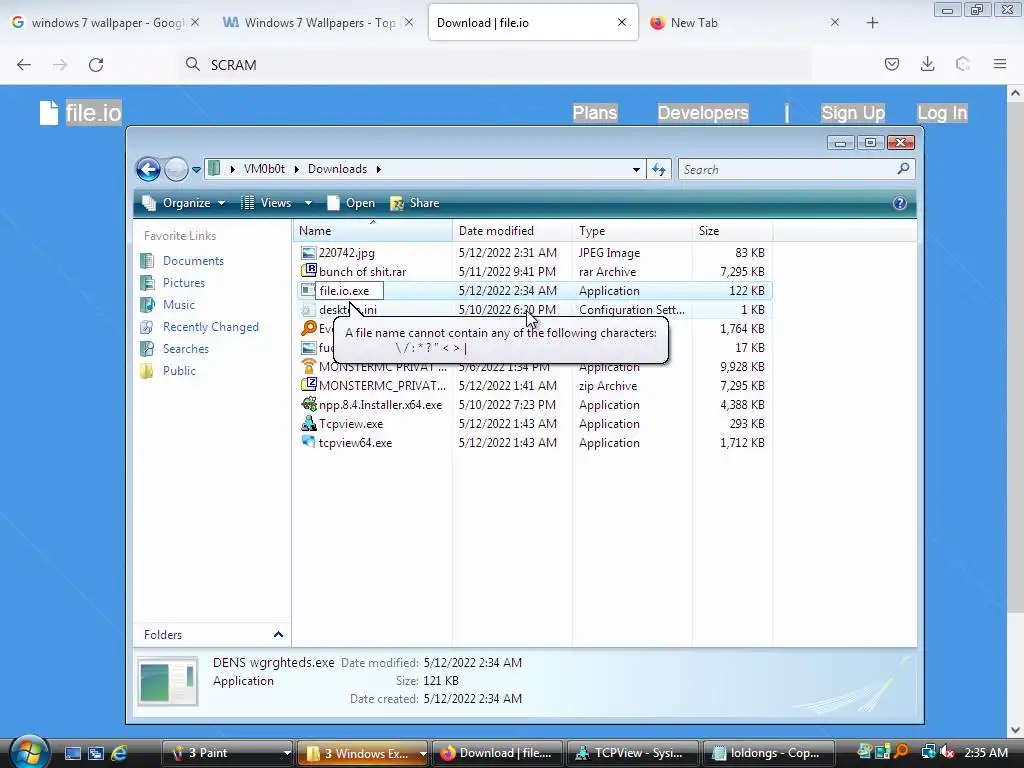Click the file.io.exe rename text field
This screenshot has height=768, width=1024.
point(349,291)
